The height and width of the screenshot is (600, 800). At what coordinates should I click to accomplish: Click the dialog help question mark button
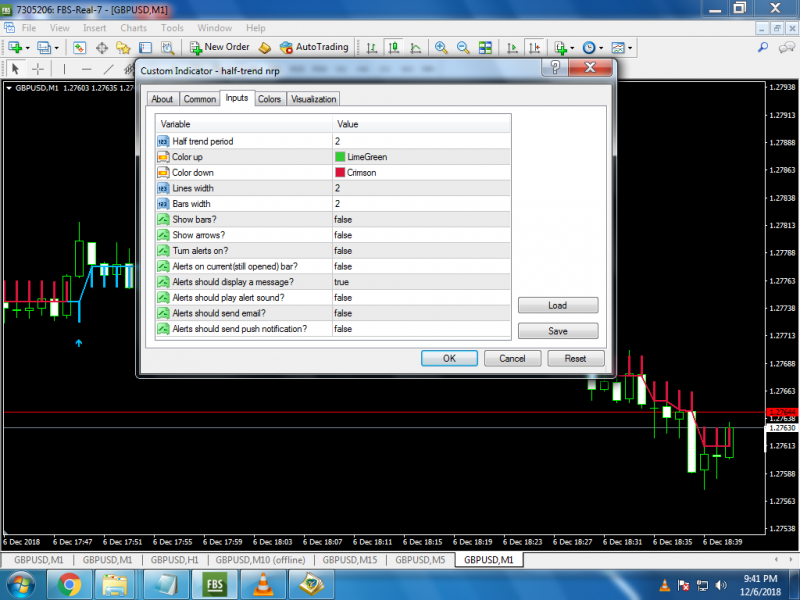[555, 67]
